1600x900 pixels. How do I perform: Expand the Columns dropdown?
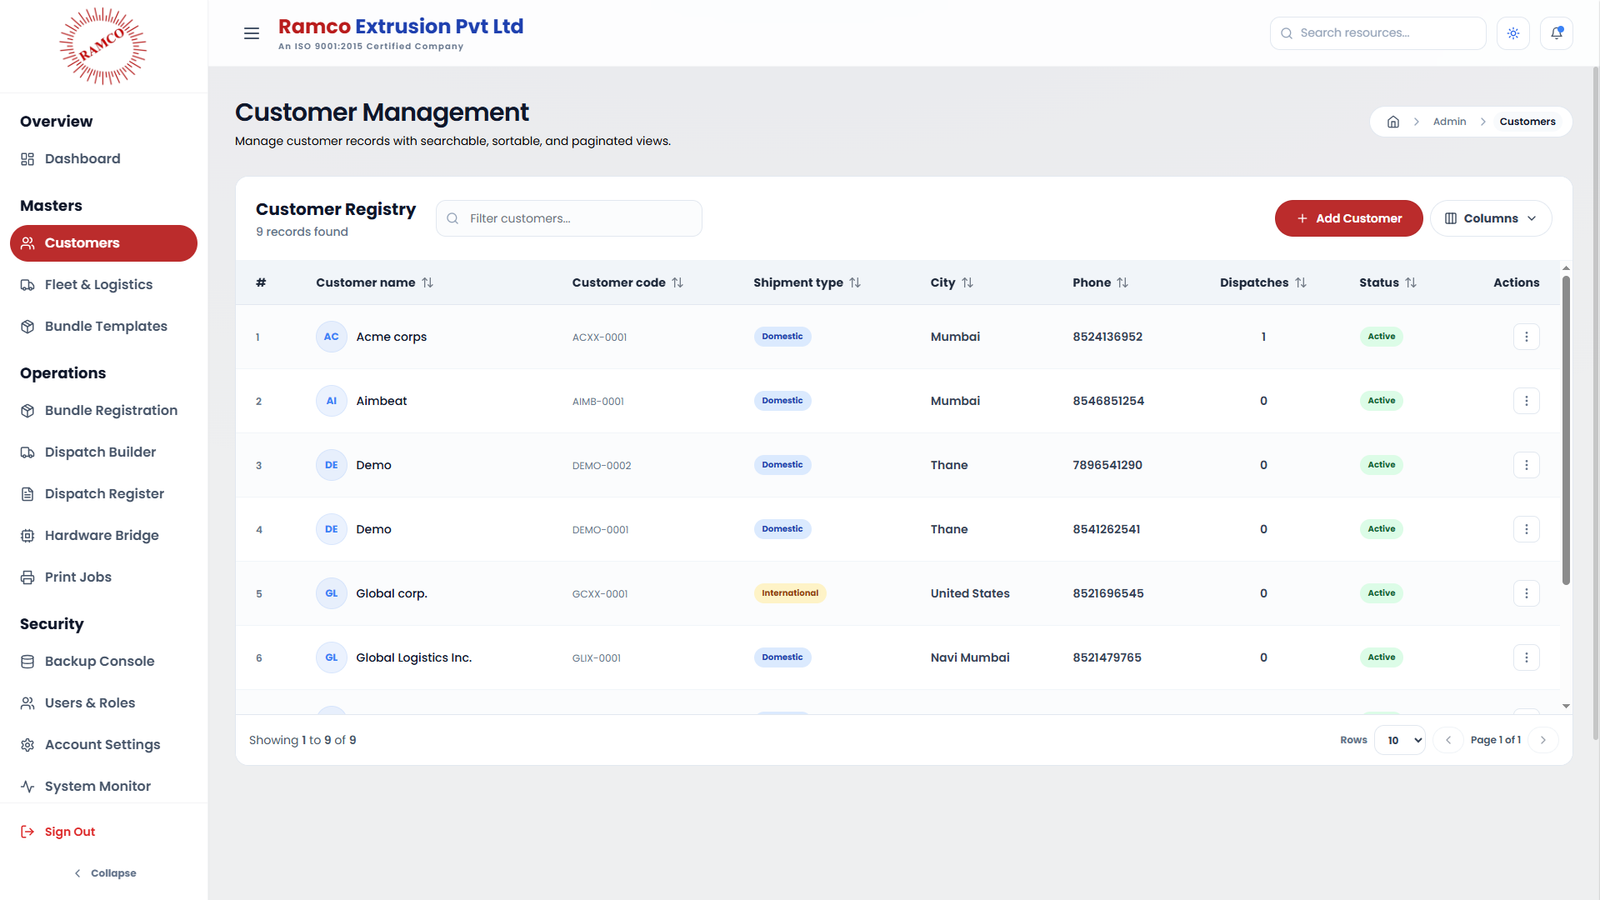tap(1491, 218)
